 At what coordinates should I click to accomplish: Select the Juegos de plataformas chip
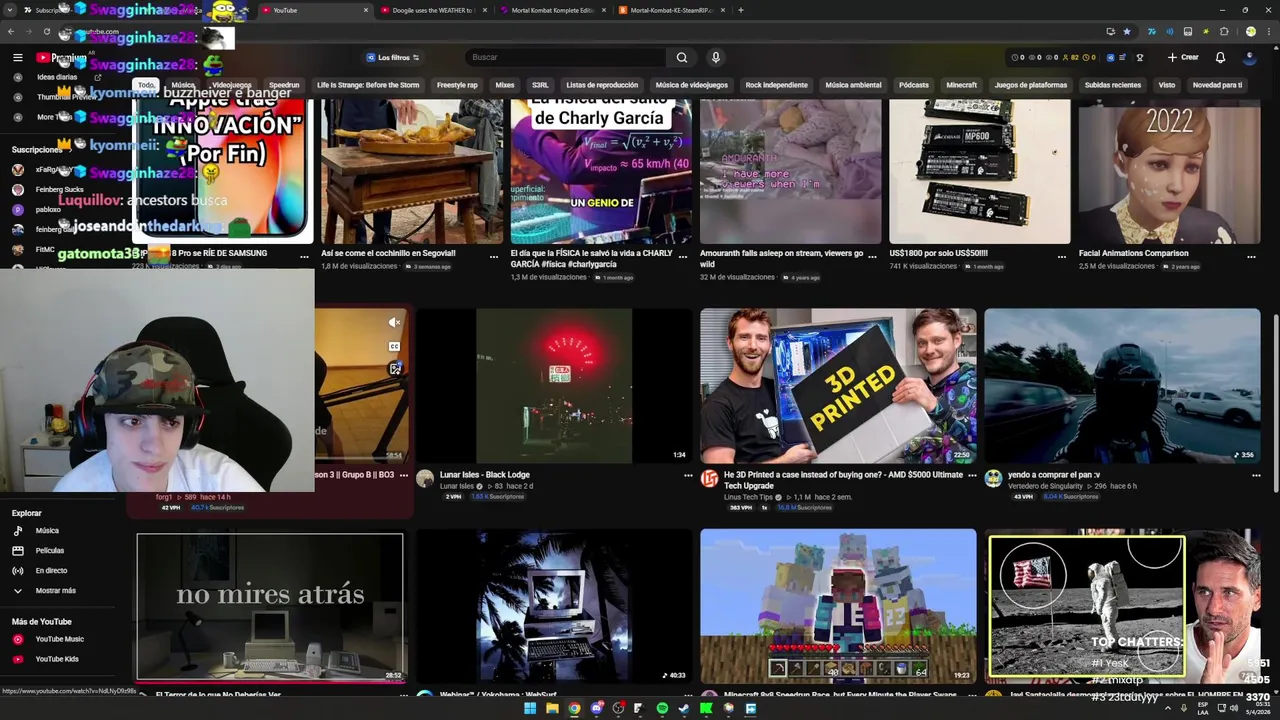point(1030,85)
